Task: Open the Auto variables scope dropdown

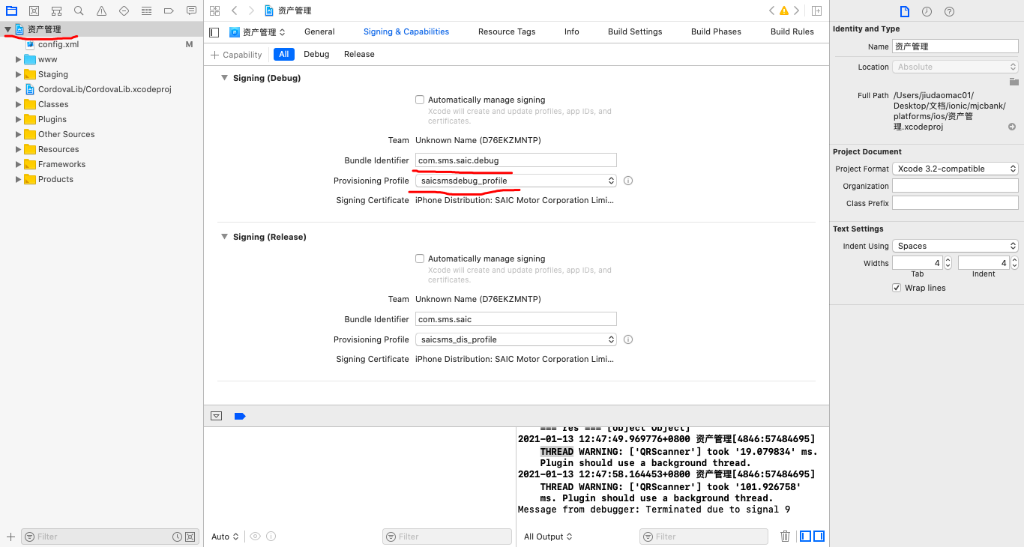Action: click(225, 537)
